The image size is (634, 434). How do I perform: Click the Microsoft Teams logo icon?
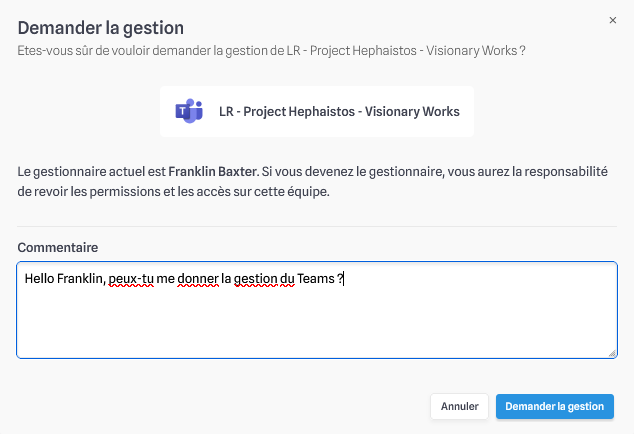[189, 111]
